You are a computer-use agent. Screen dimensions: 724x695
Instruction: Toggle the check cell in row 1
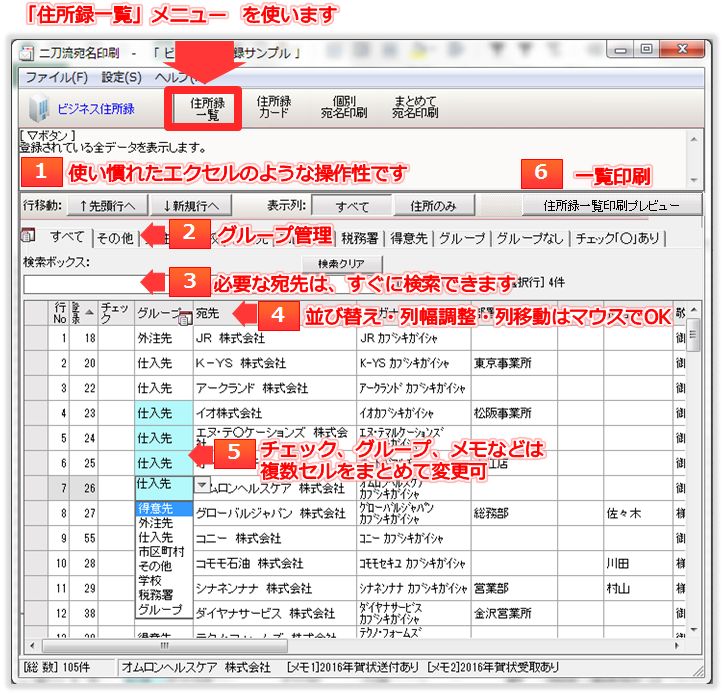[116, 338]
